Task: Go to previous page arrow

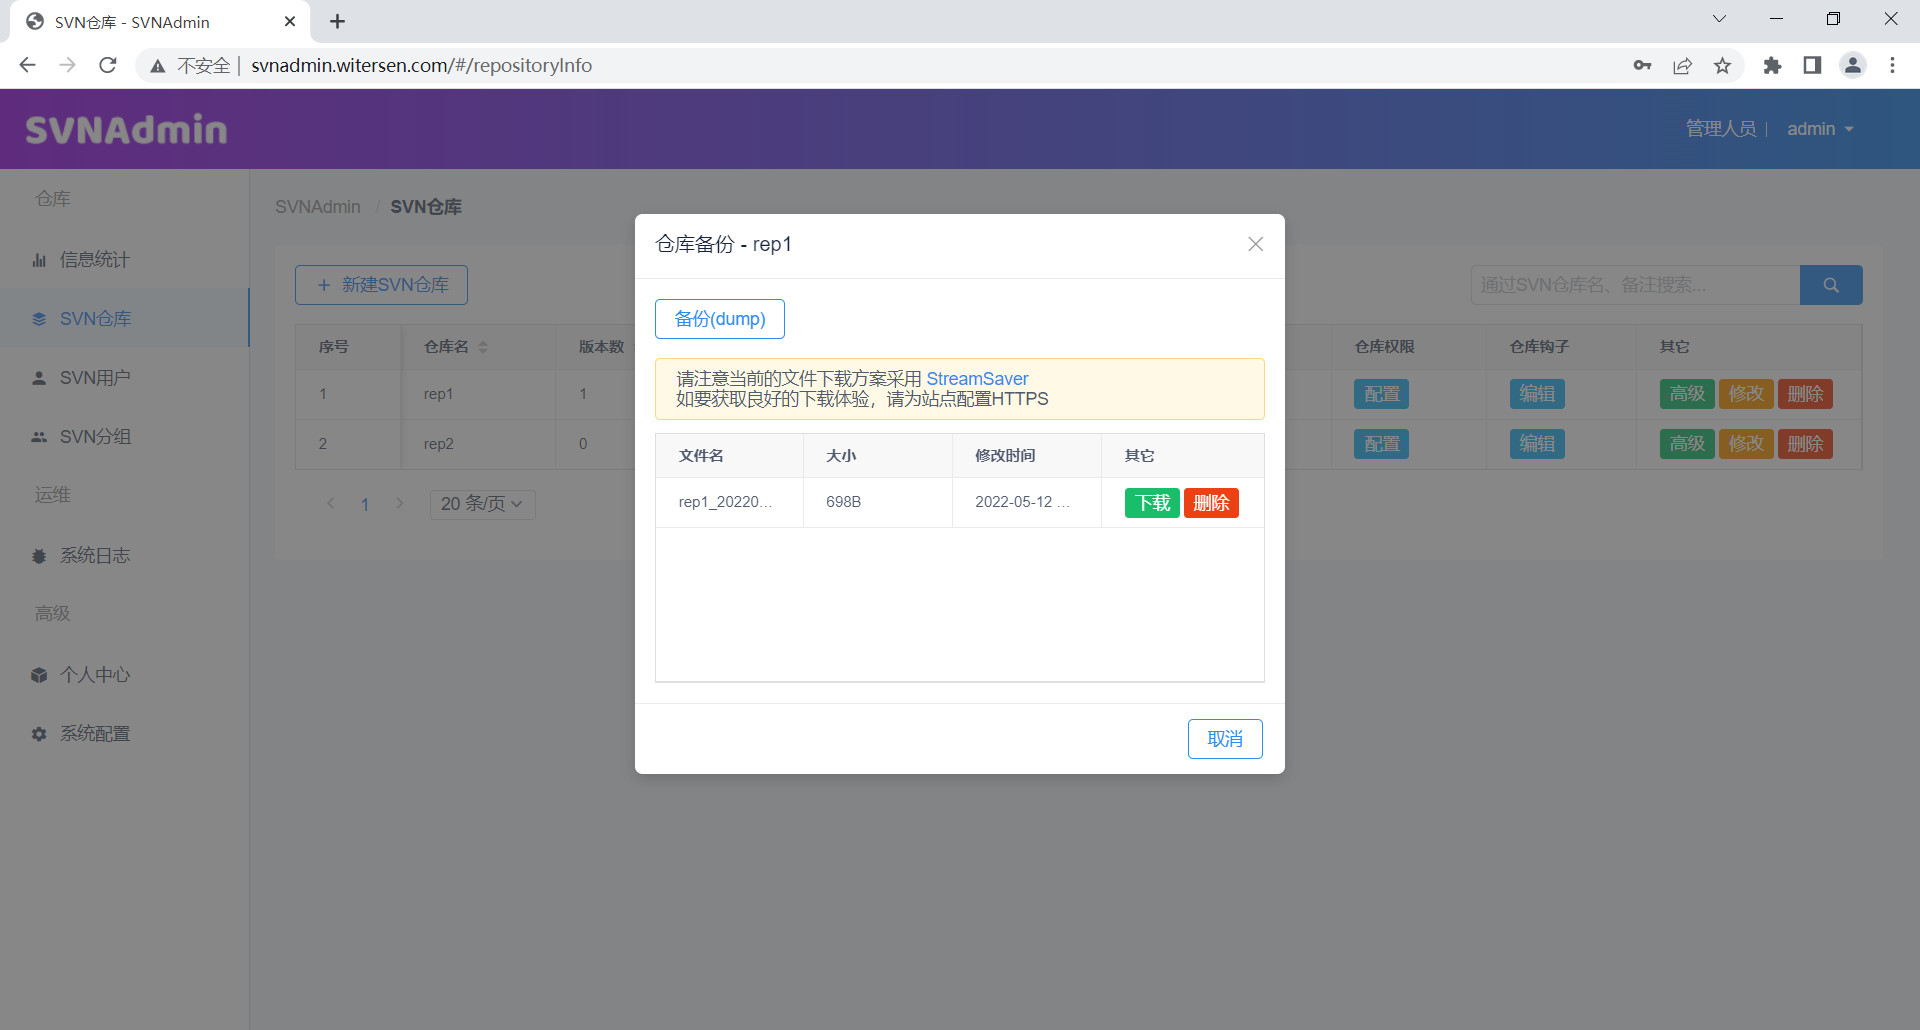Action: [x=331, y=503]
